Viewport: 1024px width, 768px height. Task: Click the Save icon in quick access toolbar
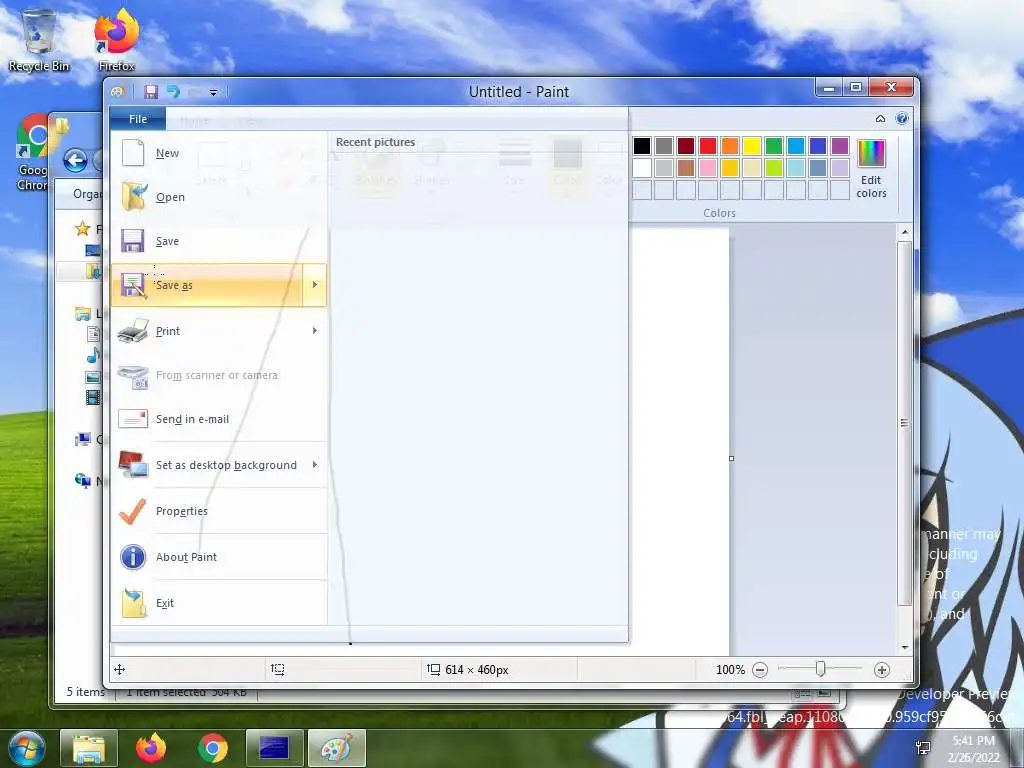151,92
